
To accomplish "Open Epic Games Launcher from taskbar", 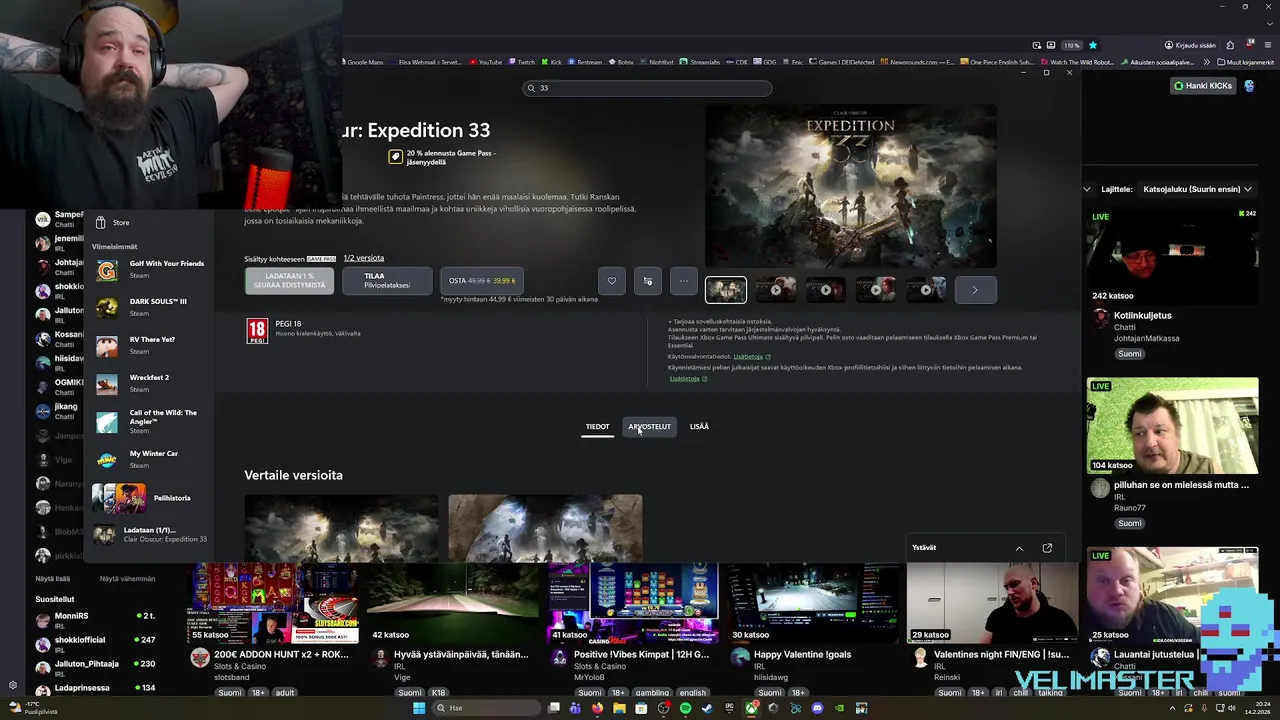I will (729, 708).
